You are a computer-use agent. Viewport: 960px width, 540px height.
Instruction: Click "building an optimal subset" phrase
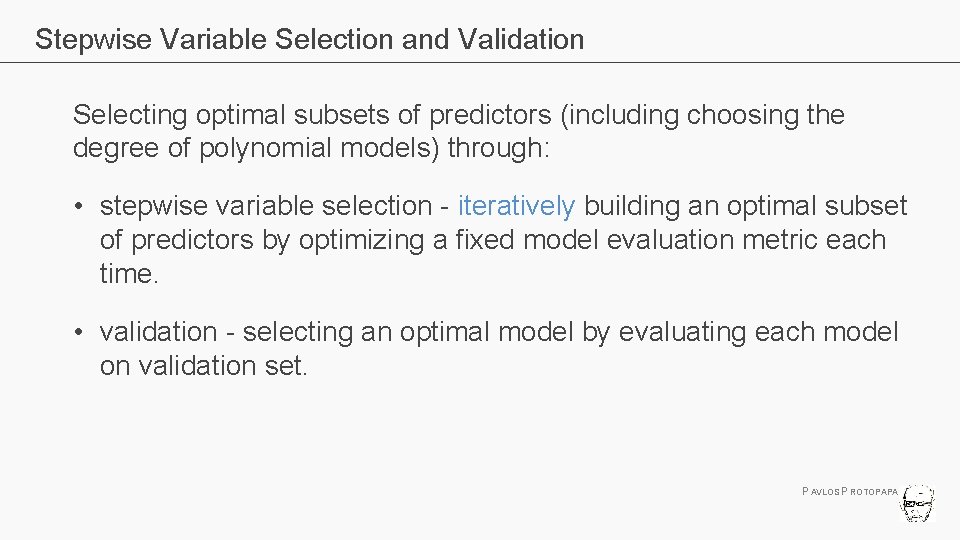click(x=745, y=206)
